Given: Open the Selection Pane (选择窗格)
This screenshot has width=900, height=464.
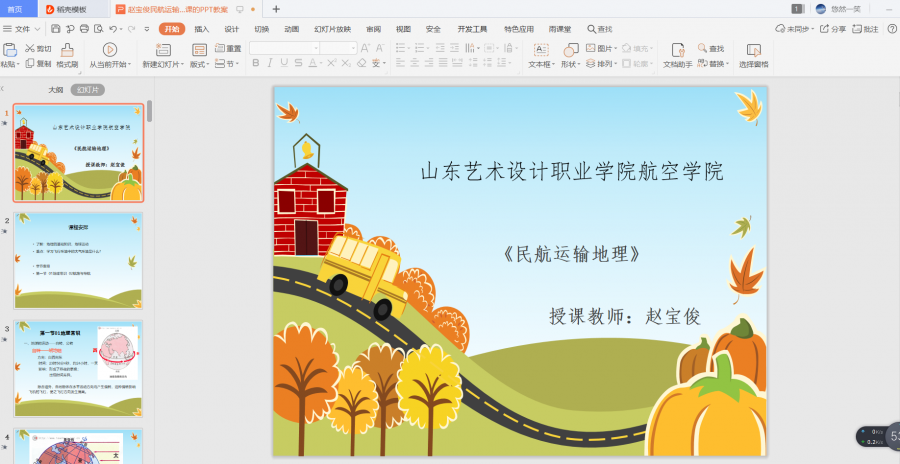Looking at the screenshot, I should (x=754, y=56).
